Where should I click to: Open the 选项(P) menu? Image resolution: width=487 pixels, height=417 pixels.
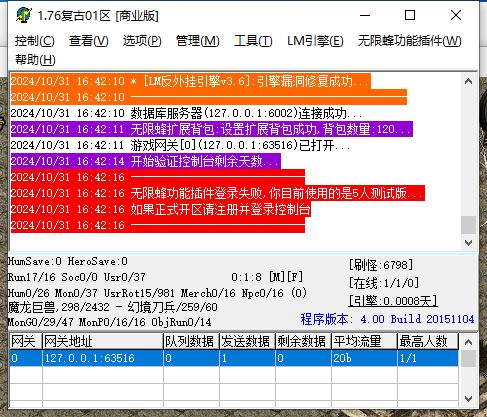142,41
